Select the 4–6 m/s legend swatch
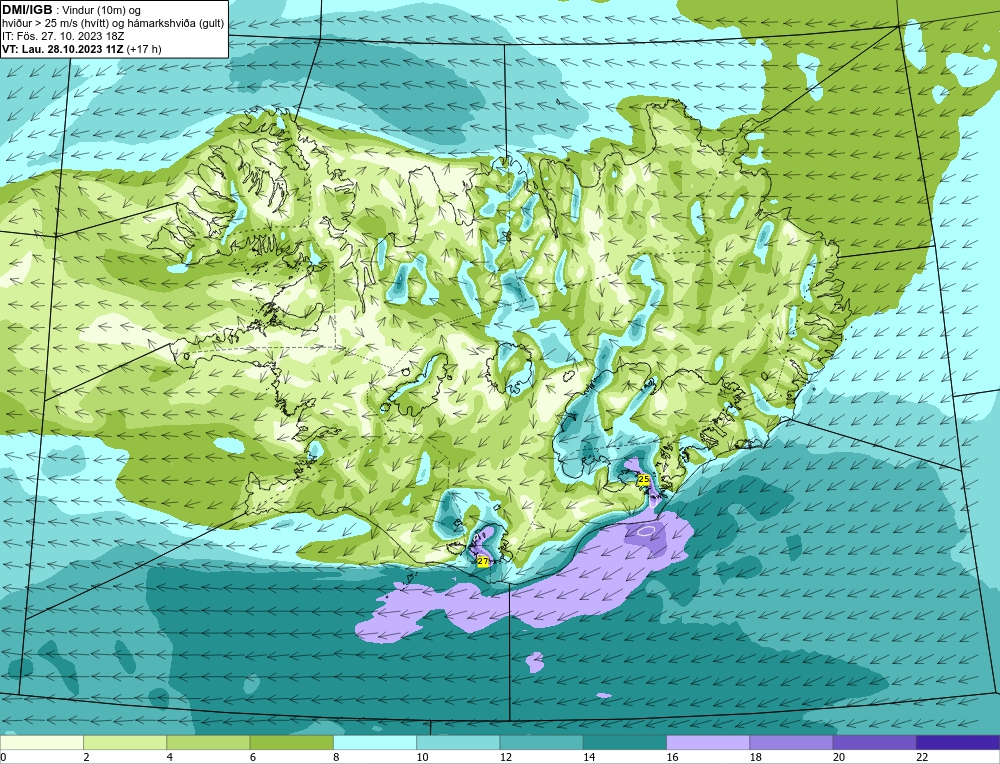Image resolution: width=1000 pixels, height=764 pixels. point(209,742)
